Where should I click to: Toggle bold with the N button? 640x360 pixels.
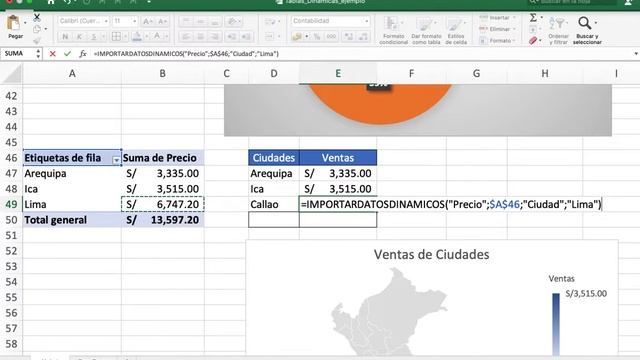click(65, 37)
